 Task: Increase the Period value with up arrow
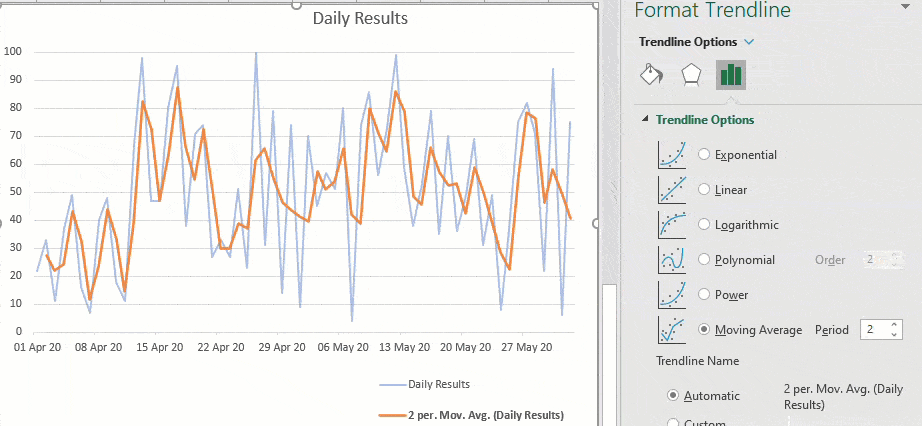point(894,325)
